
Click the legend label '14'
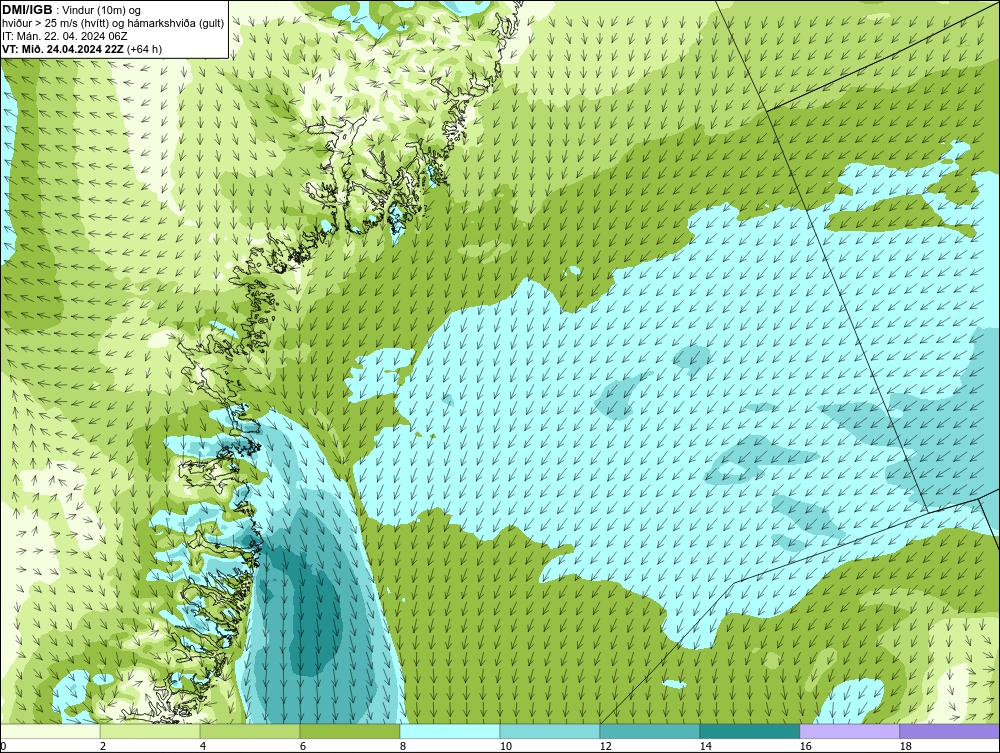pos(705,746)
